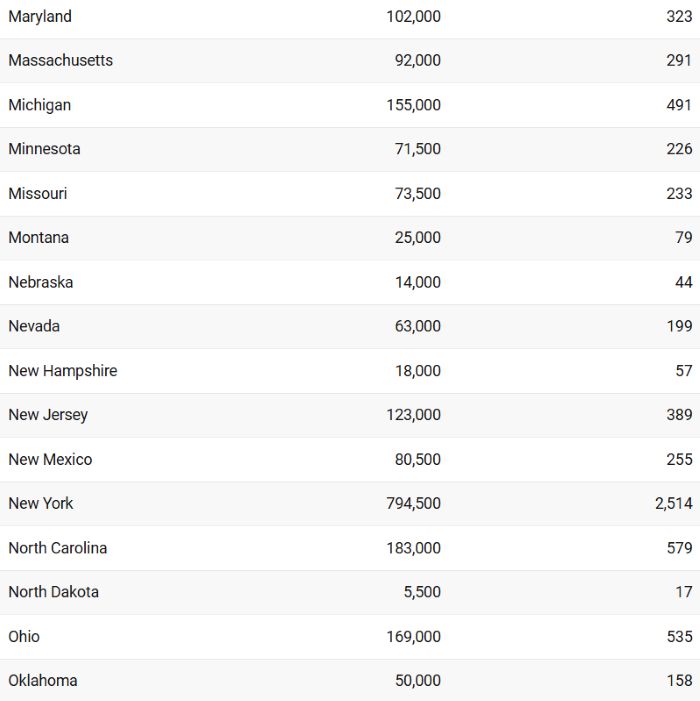The image size is (700, 701).
Task: Select the New Mexico row label
Action: [50, 459]
